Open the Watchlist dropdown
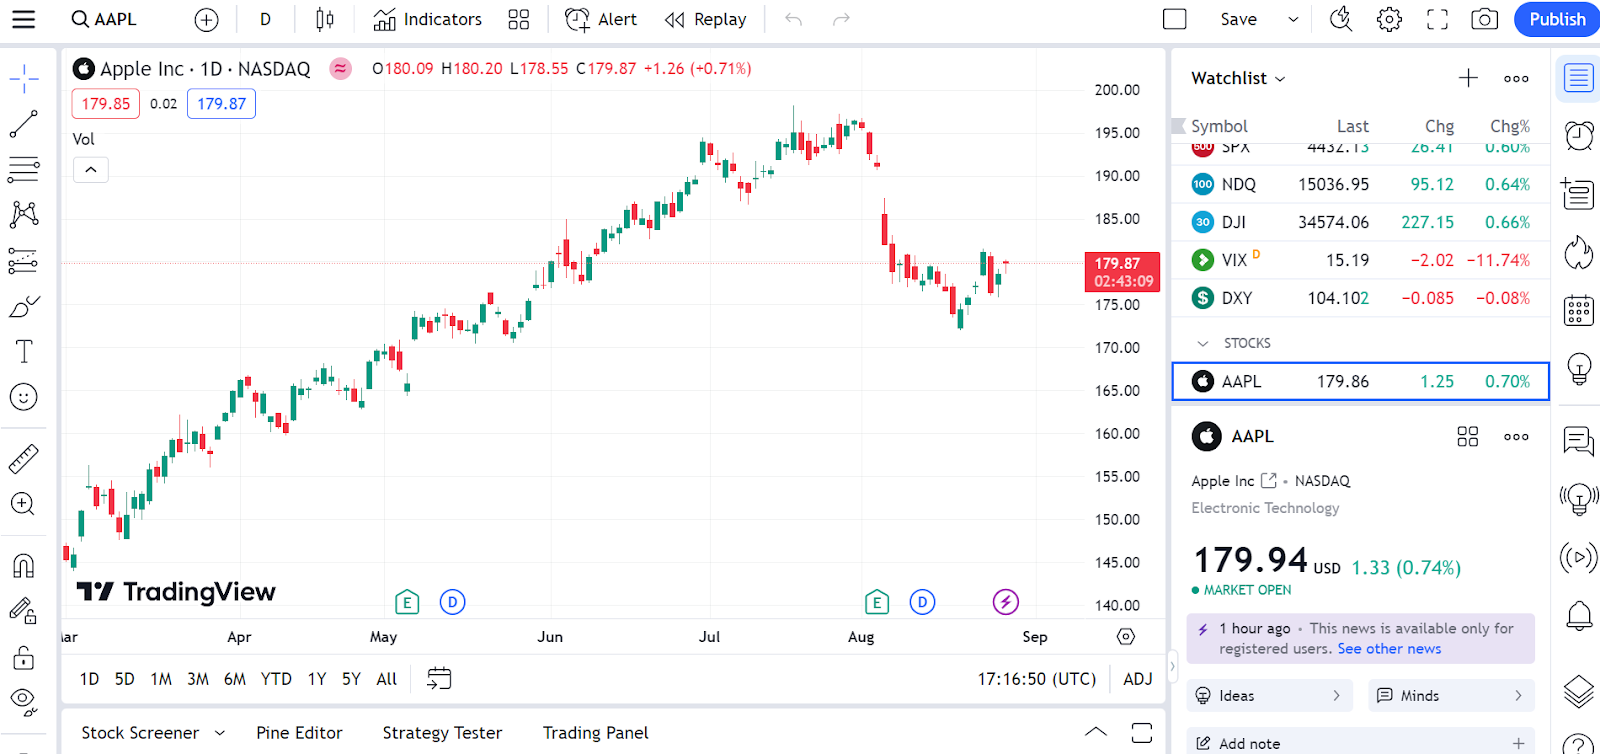 pos(1238,78)
